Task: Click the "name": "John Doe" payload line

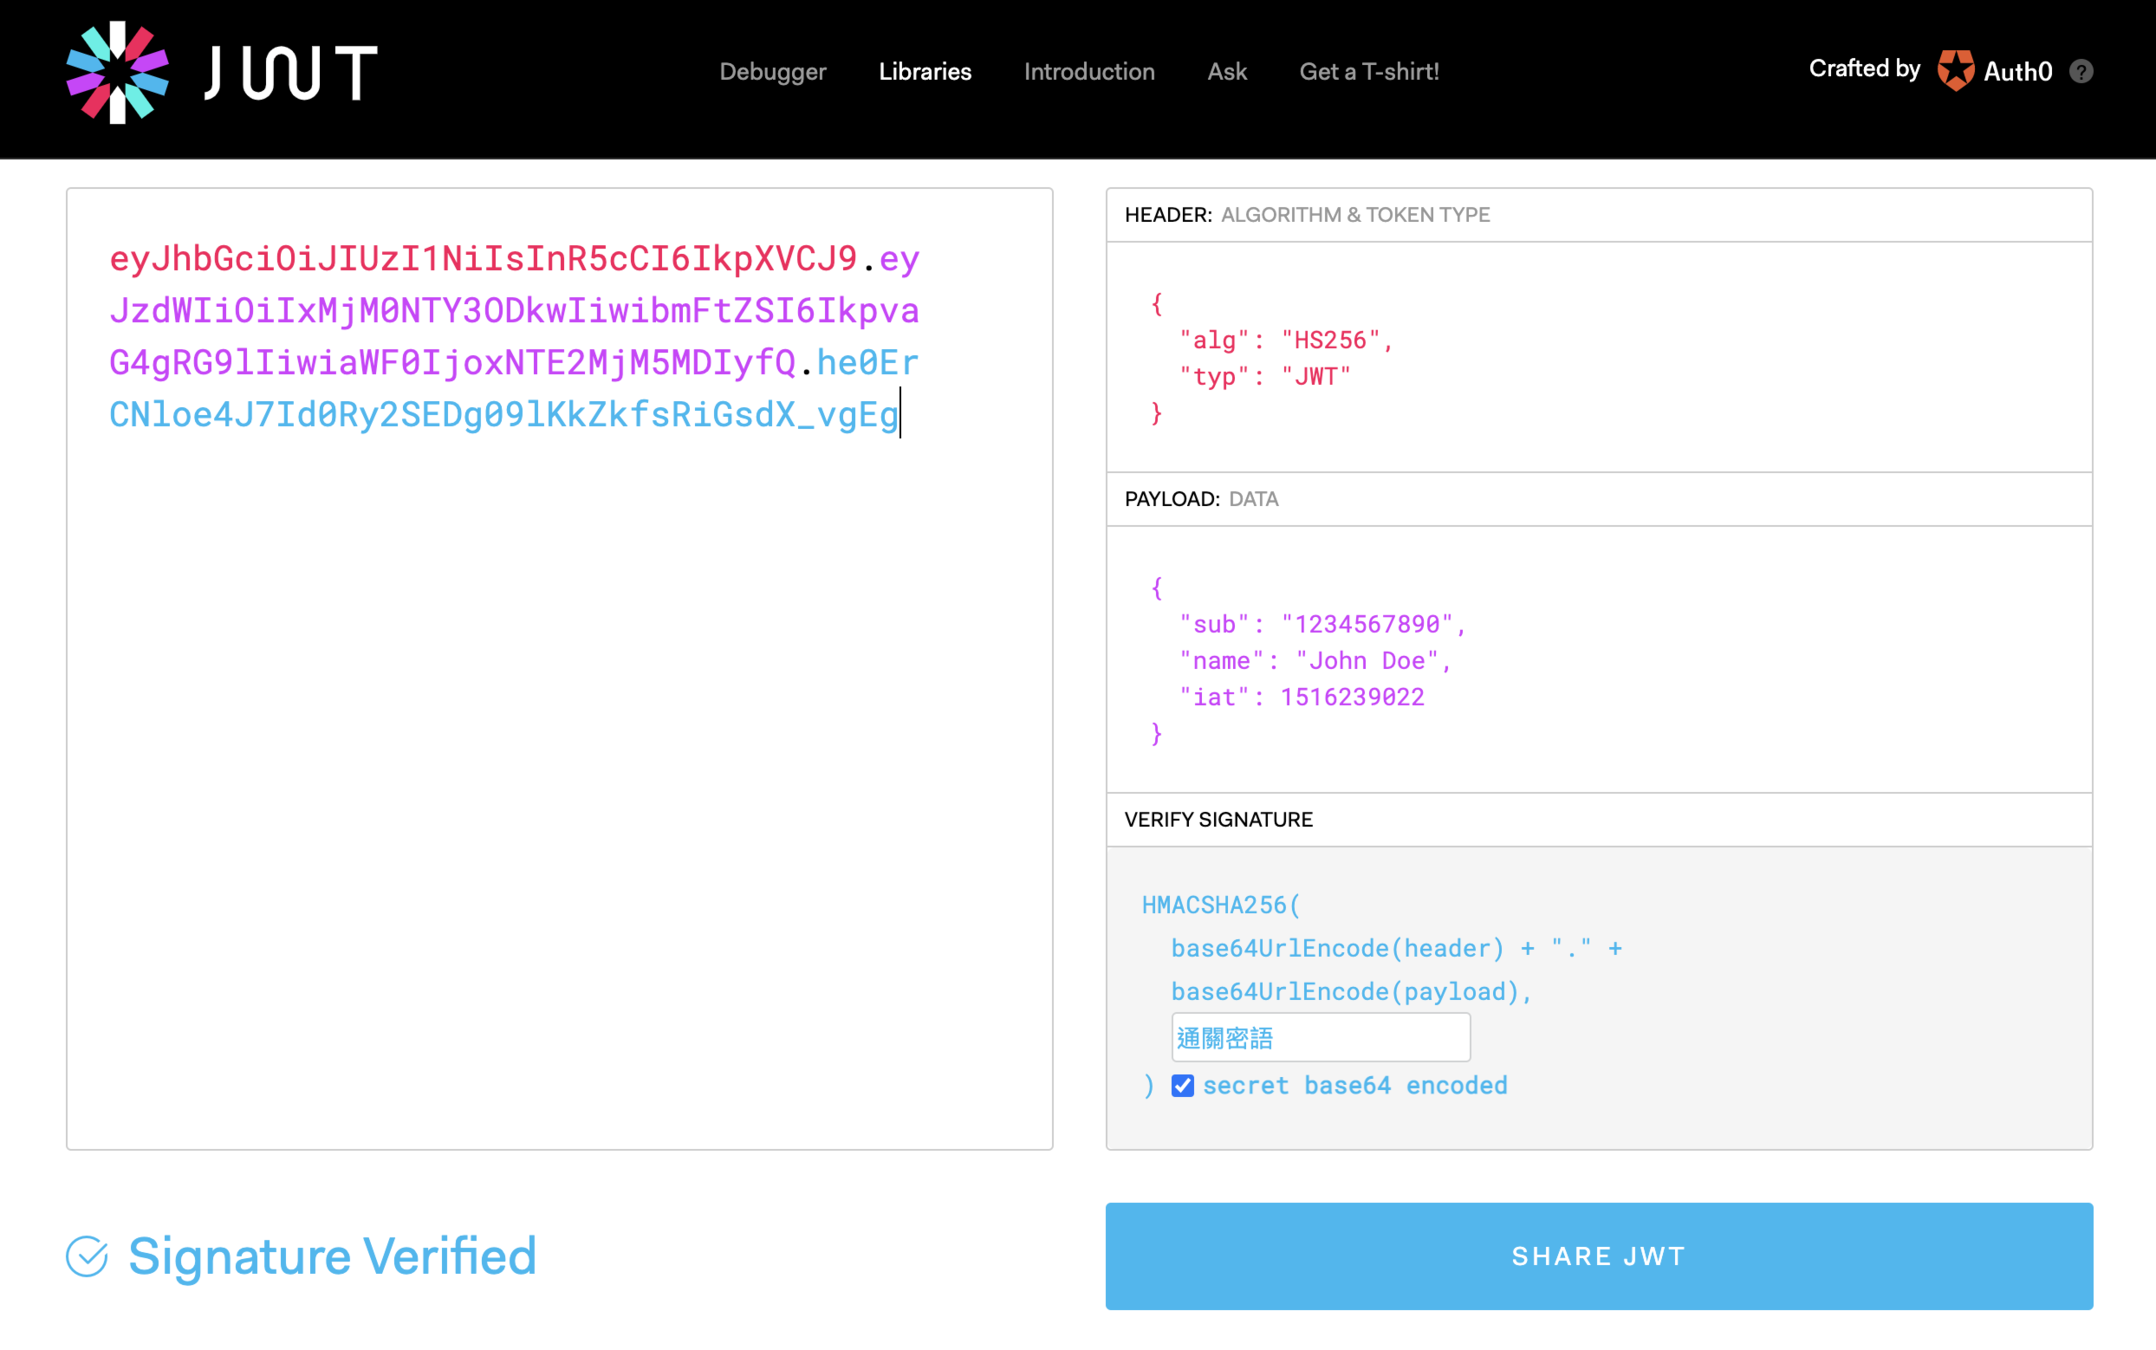Action: coord(1314,661)
